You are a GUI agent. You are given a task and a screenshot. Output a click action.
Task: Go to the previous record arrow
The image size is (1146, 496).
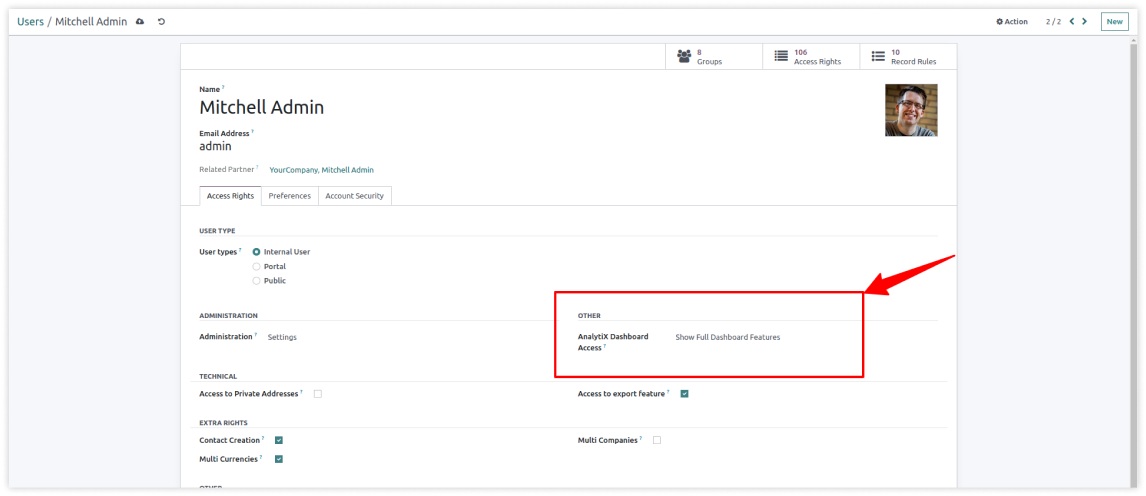tap(1072, 21)
